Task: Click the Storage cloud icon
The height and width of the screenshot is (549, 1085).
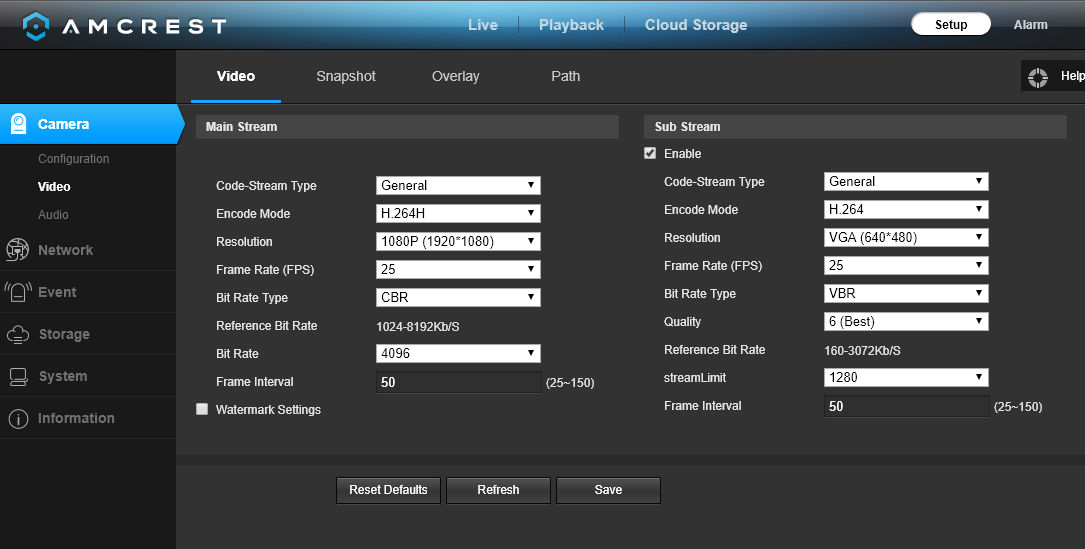Action: coord(18,334)
